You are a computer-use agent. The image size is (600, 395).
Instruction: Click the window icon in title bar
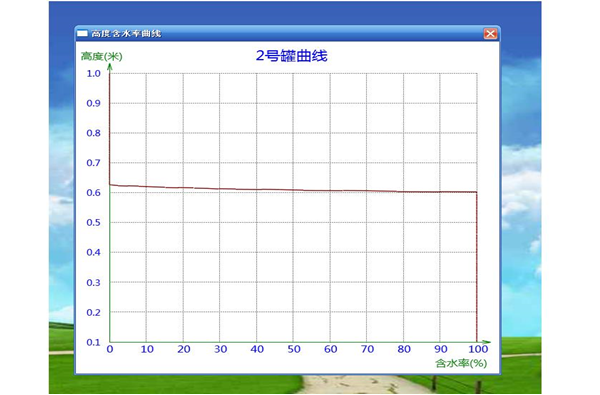(x=82, y=34)
